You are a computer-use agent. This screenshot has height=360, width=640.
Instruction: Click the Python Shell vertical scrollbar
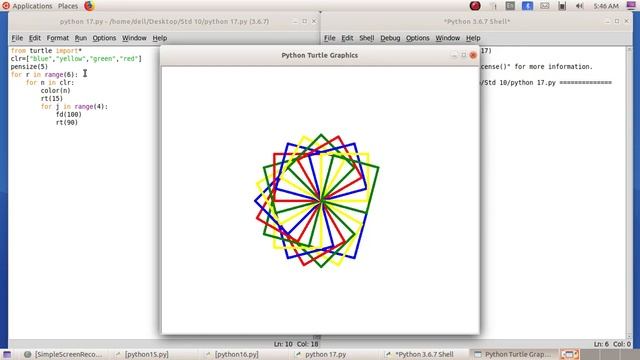[629, 193]
